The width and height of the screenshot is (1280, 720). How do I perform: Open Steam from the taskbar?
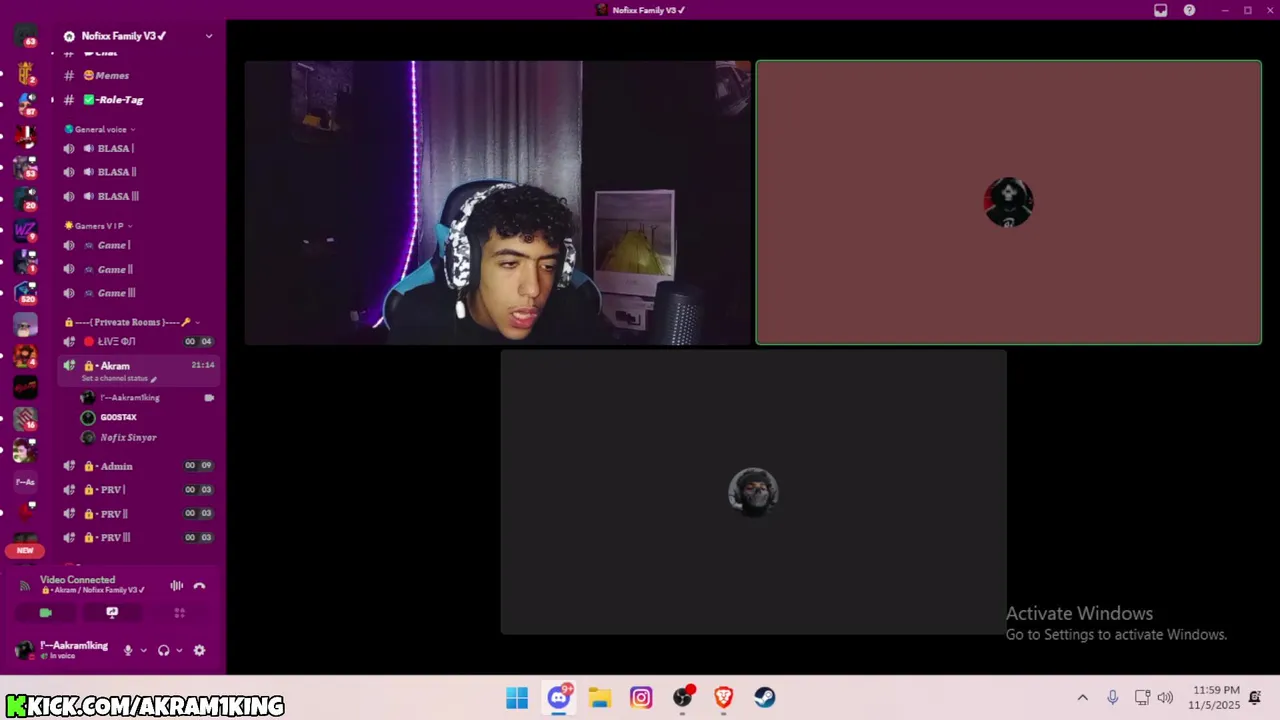765,698
